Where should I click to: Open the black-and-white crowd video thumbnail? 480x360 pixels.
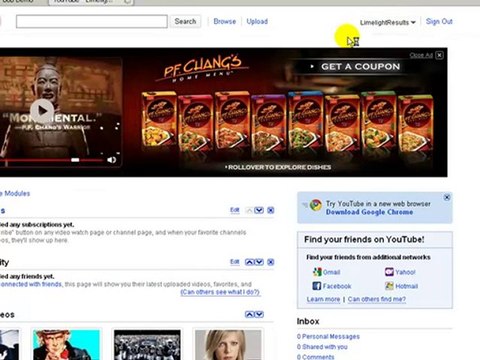(147, 345)
